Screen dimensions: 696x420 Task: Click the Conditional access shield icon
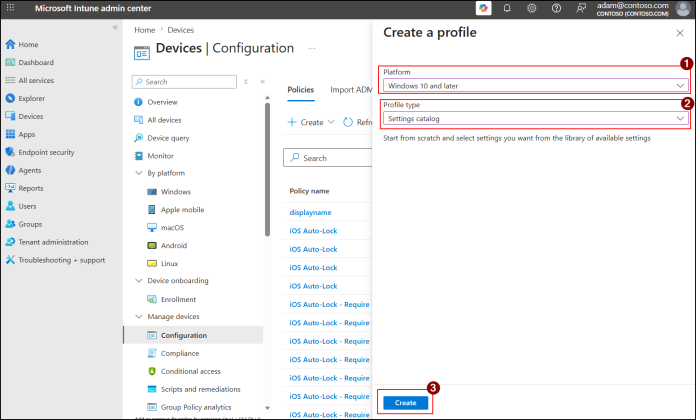[152, 371]
